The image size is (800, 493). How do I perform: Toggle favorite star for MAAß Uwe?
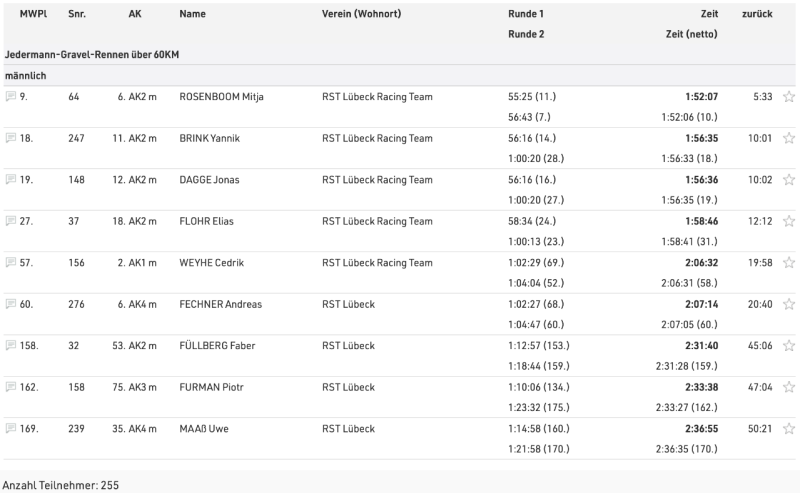[788, 429]
